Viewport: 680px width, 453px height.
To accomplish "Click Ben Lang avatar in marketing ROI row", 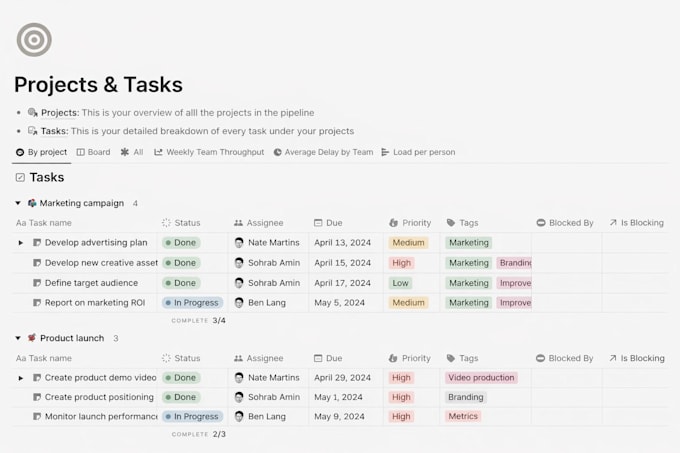I will (239, 303).
